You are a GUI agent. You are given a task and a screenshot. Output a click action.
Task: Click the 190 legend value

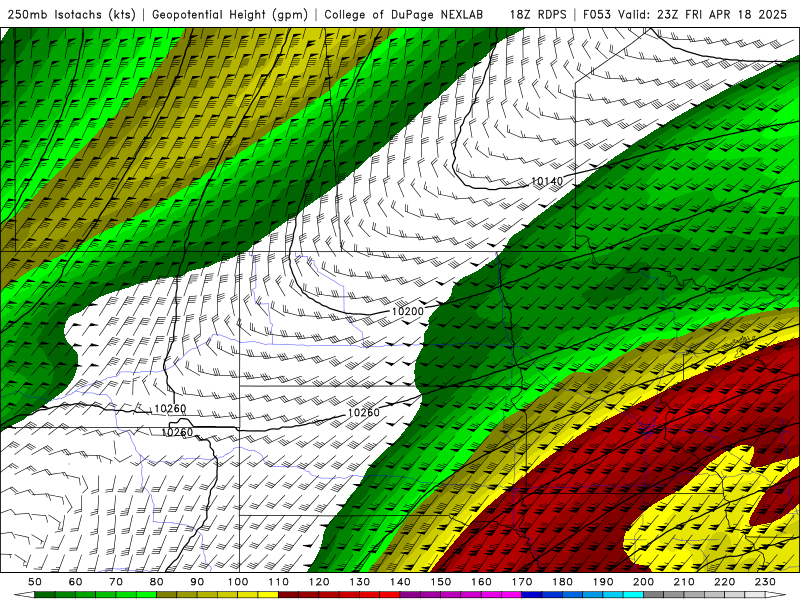point(603,582)
